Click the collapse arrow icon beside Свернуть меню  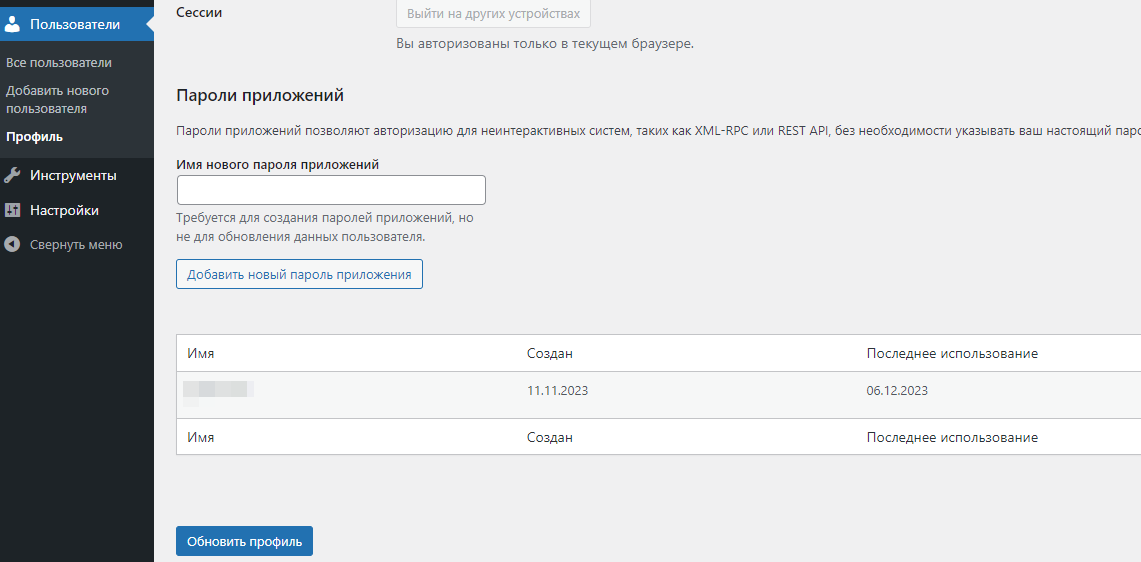pos(12,245)
